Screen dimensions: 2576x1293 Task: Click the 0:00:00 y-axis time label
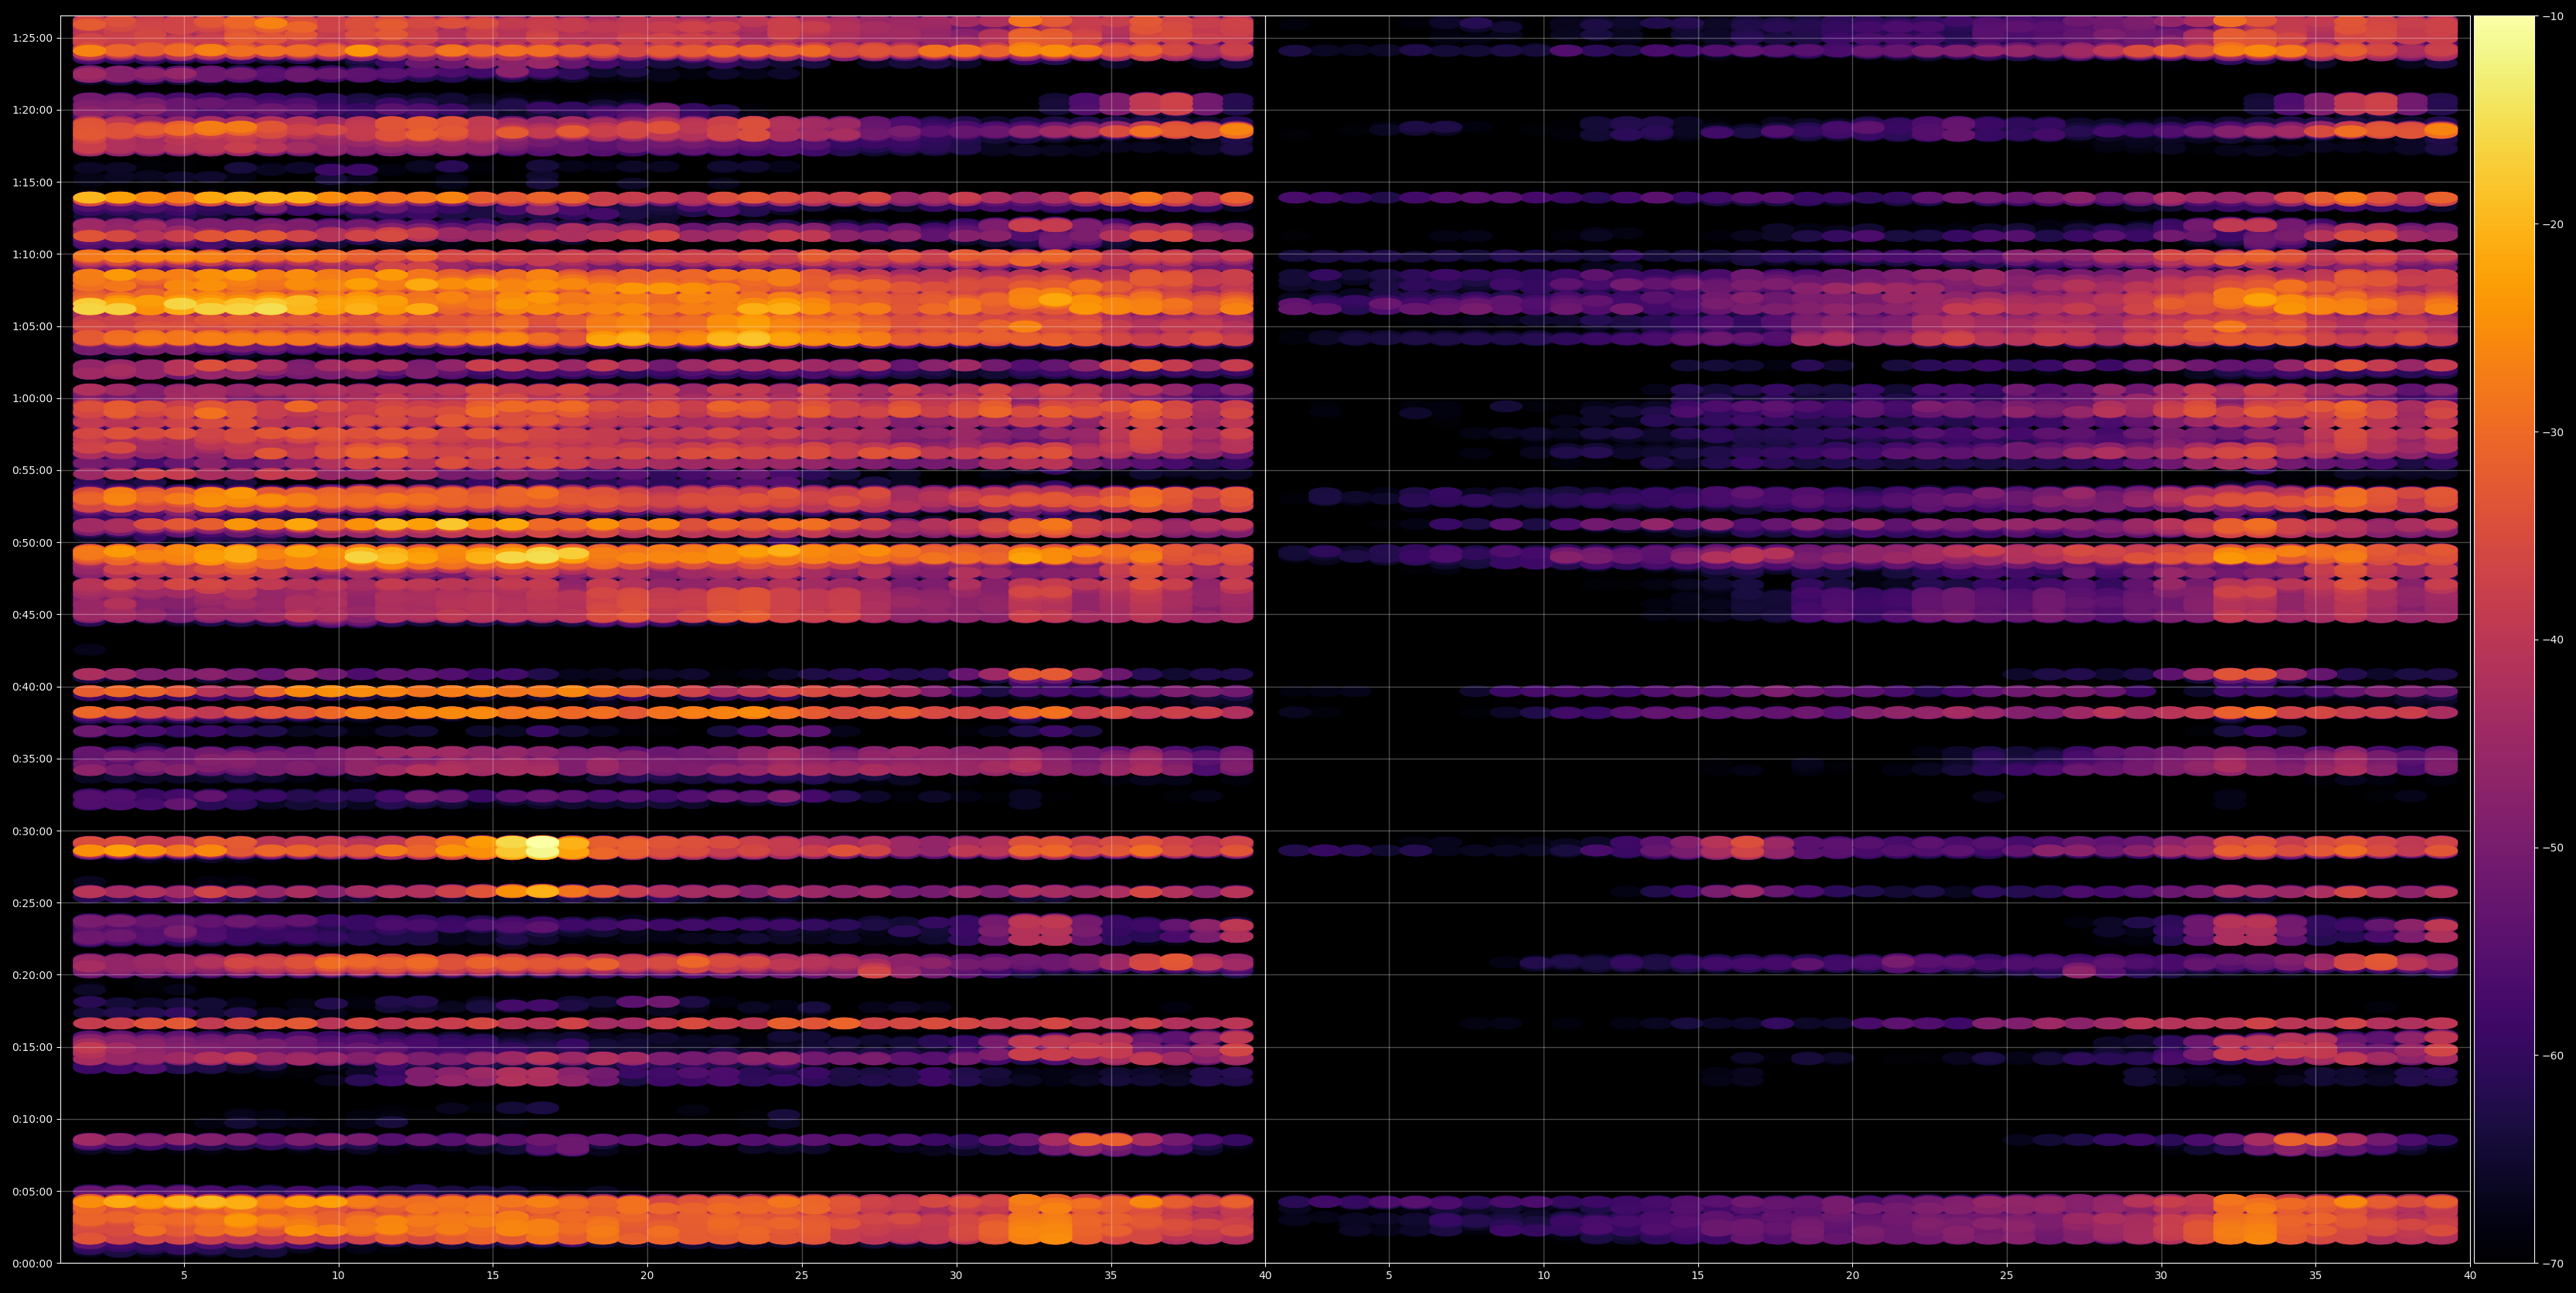tap(32, 1263)
